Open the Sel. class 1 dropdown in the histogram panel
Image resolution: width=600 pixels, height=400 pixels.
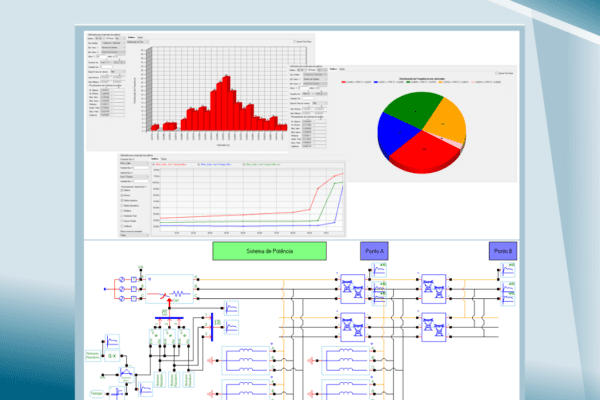click(113, 47)
